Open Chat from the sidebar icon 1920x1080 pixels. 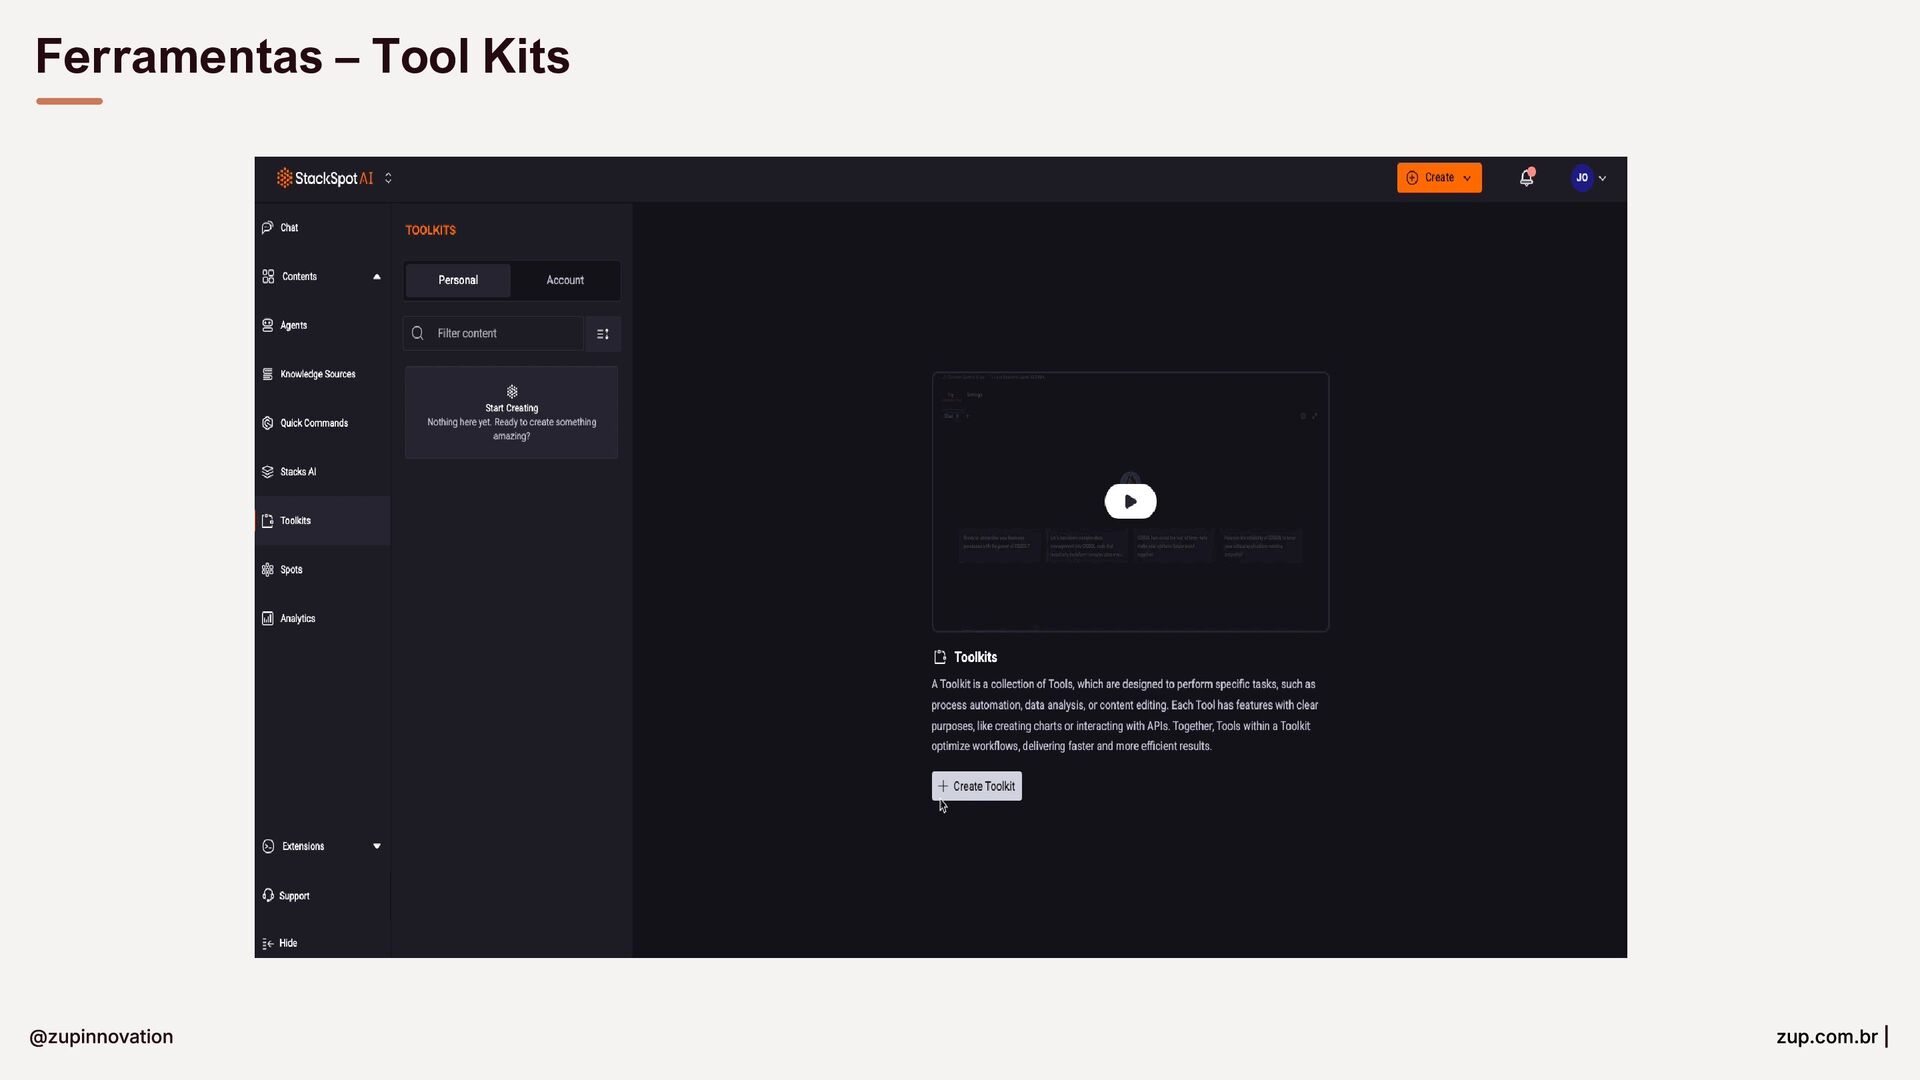267,228
